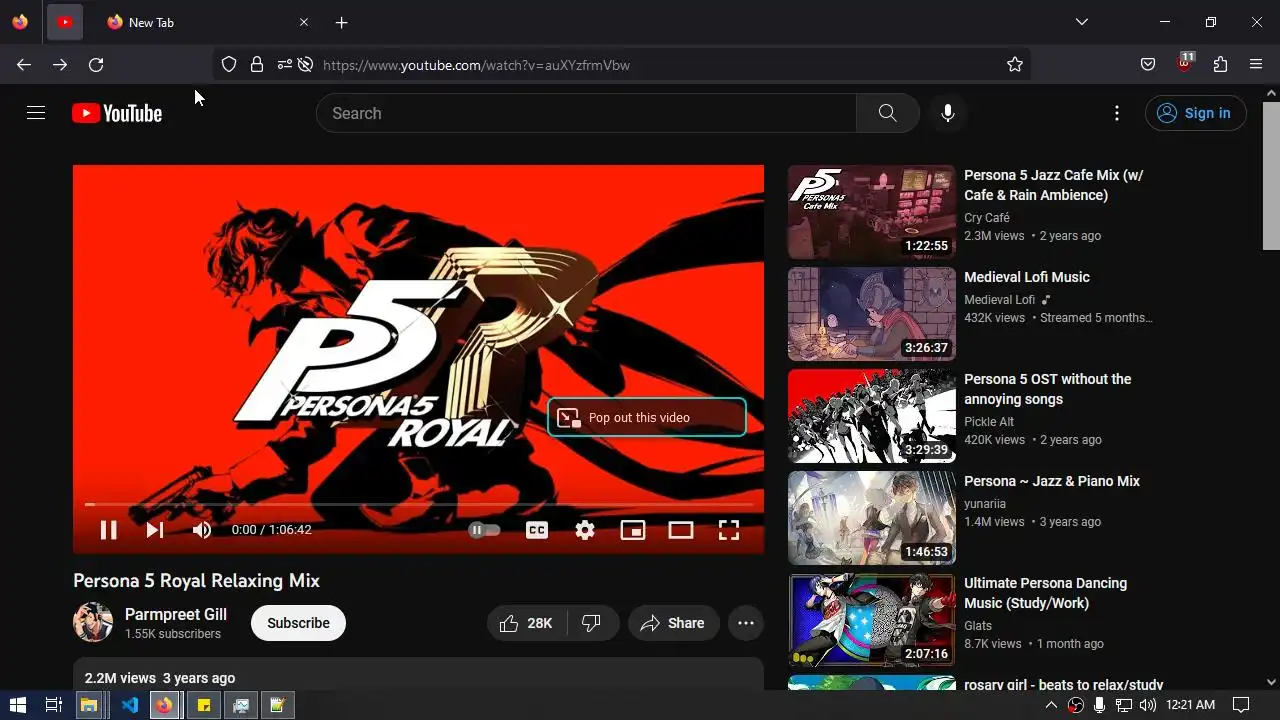
Task: Switch to theater mode
Action: click(681, 530)
